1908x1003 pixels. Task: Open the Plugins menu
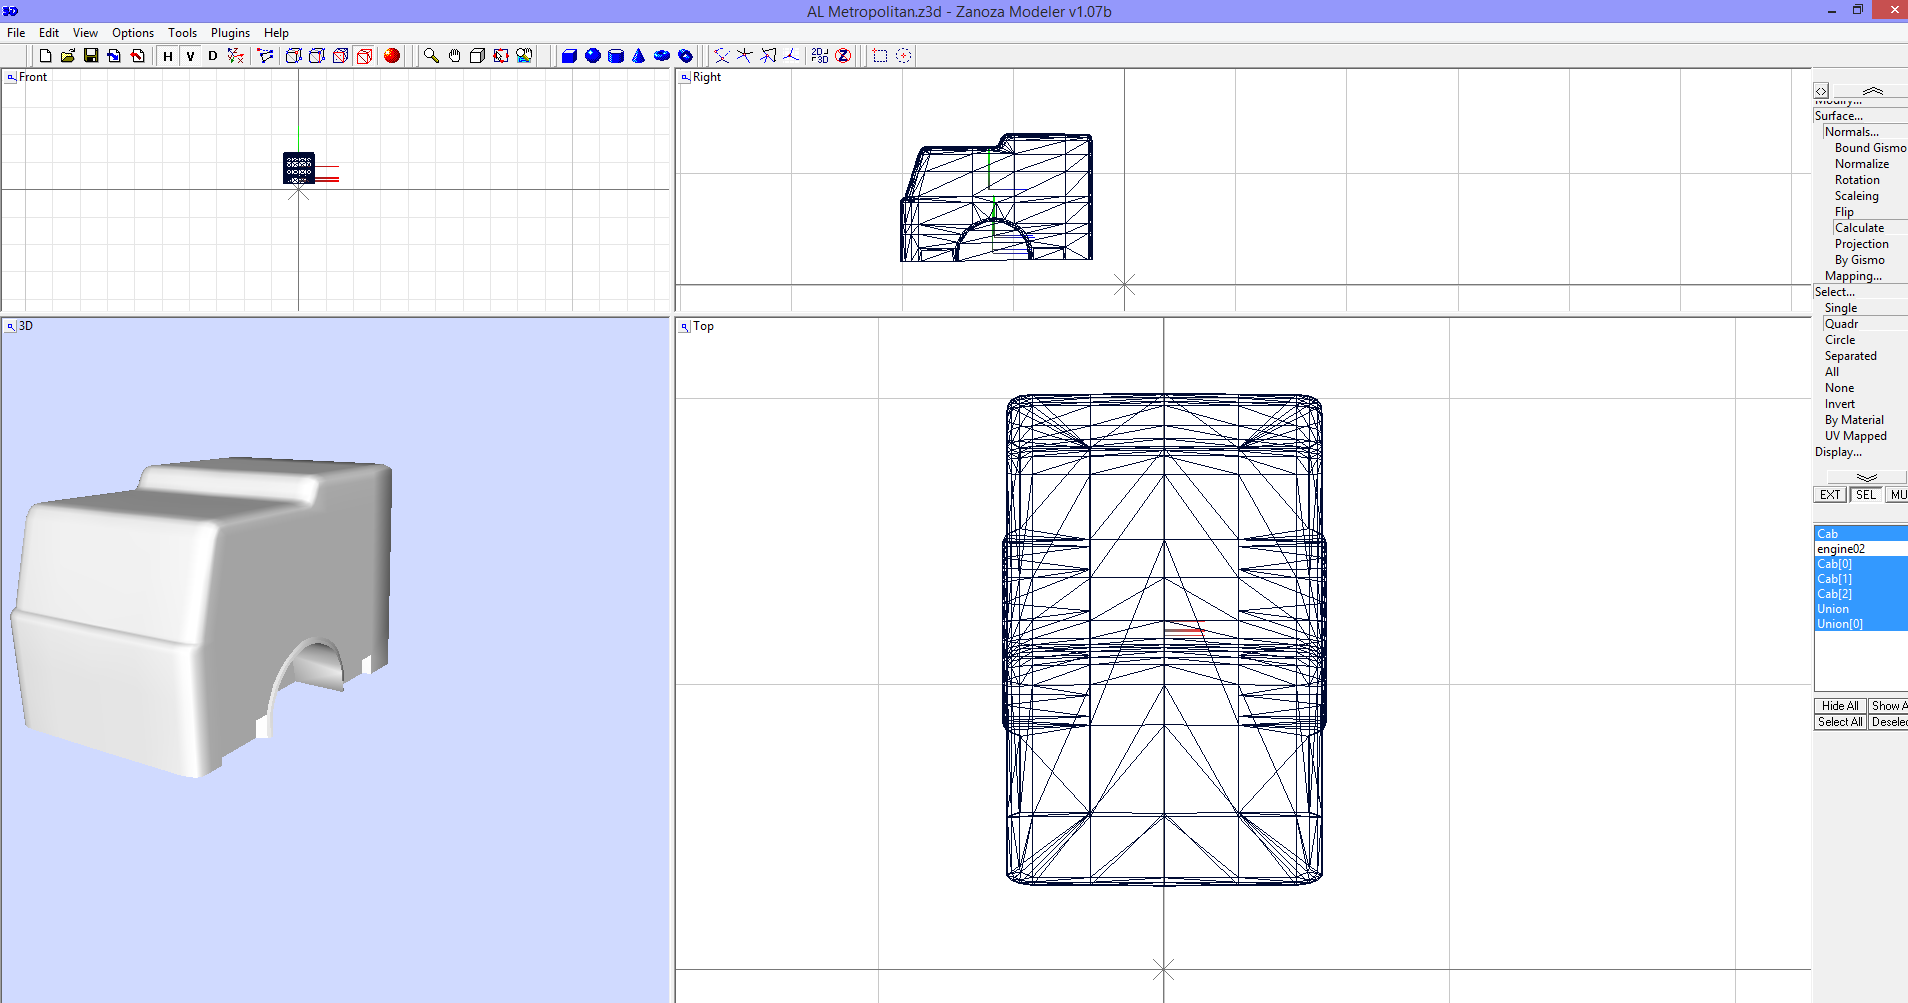click(x=229, y=32)
